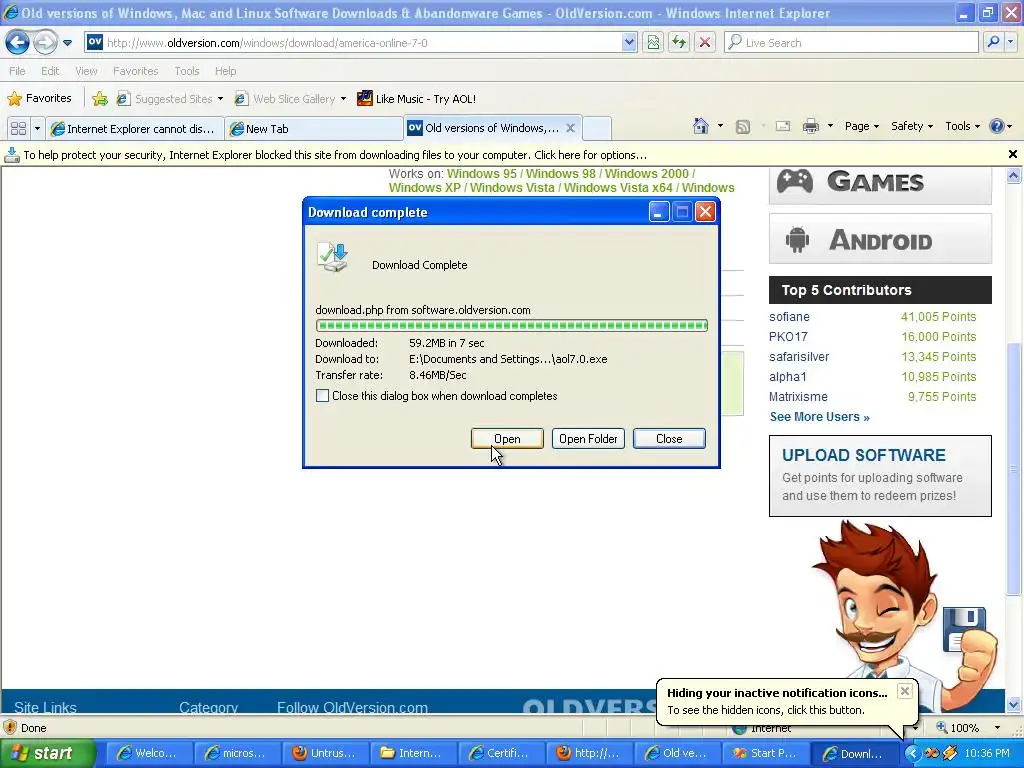This screenshot has height=768, width=1024.
Task: Click Close button in download dialog
Action: point(669,439)
